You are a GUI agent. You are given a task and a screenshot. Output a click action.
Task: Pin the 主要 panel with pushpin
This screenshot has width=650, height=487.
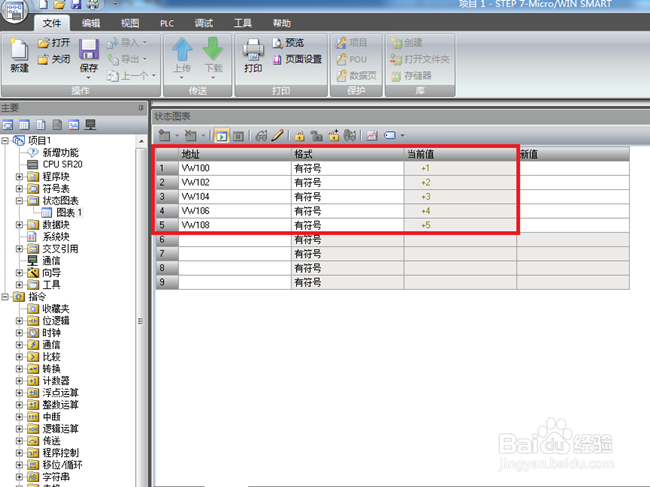(141, 108)
